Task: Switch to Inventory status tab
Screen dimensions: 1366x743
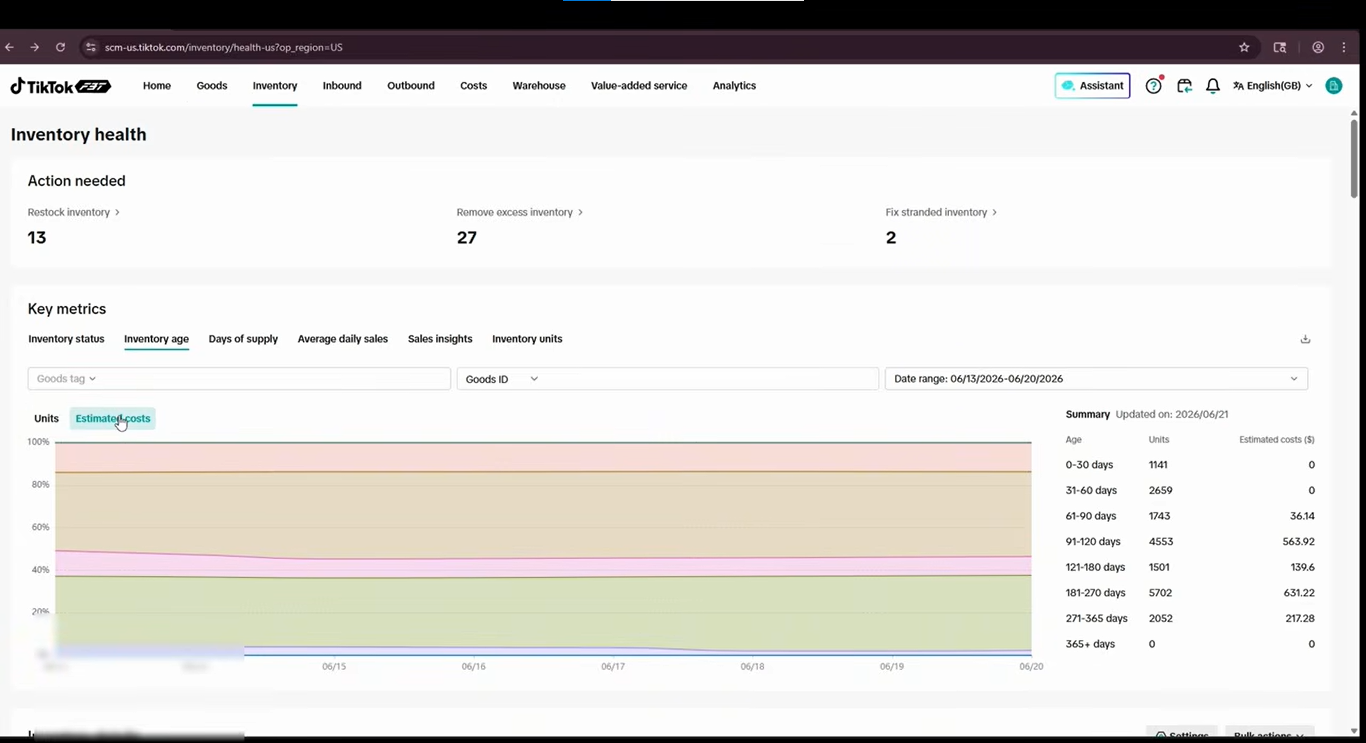Action: pos(66,339)
